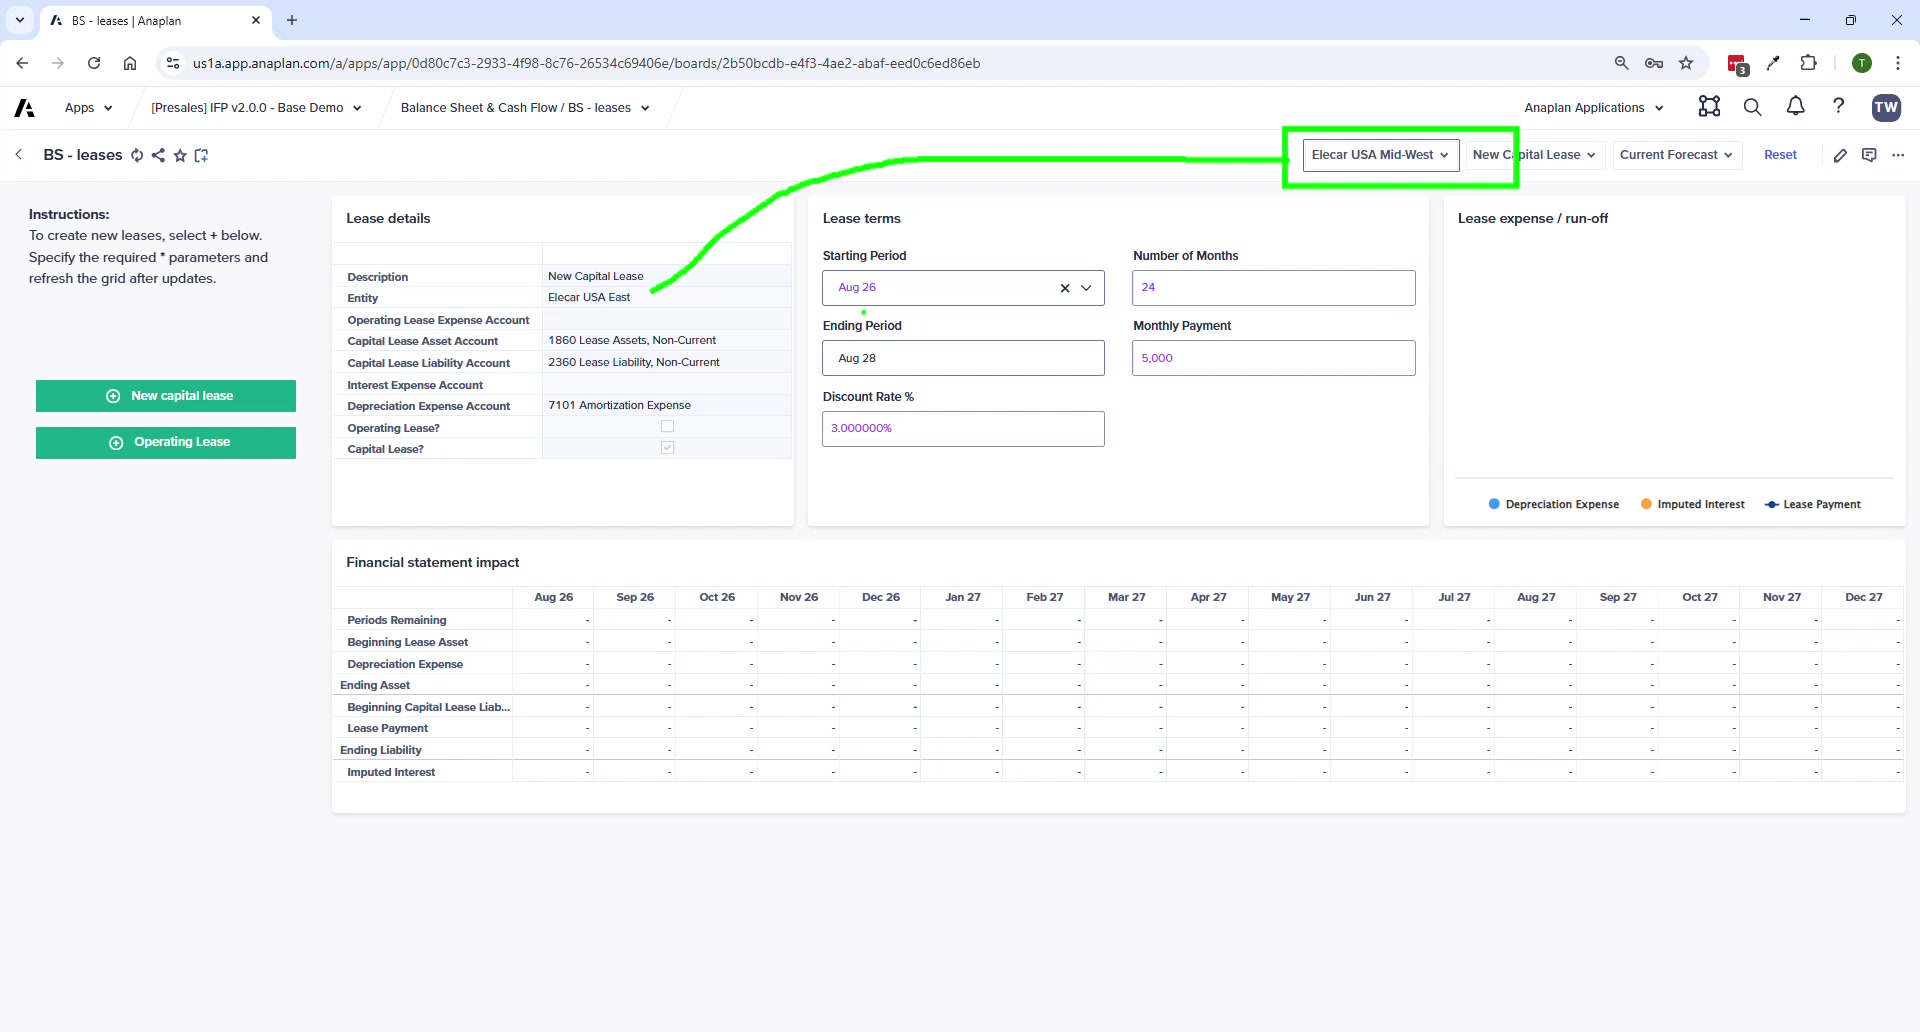Screen dimensions: 1920x1032
Task: Open the Anaplan Applications menu
Action: pos(1593,107)
